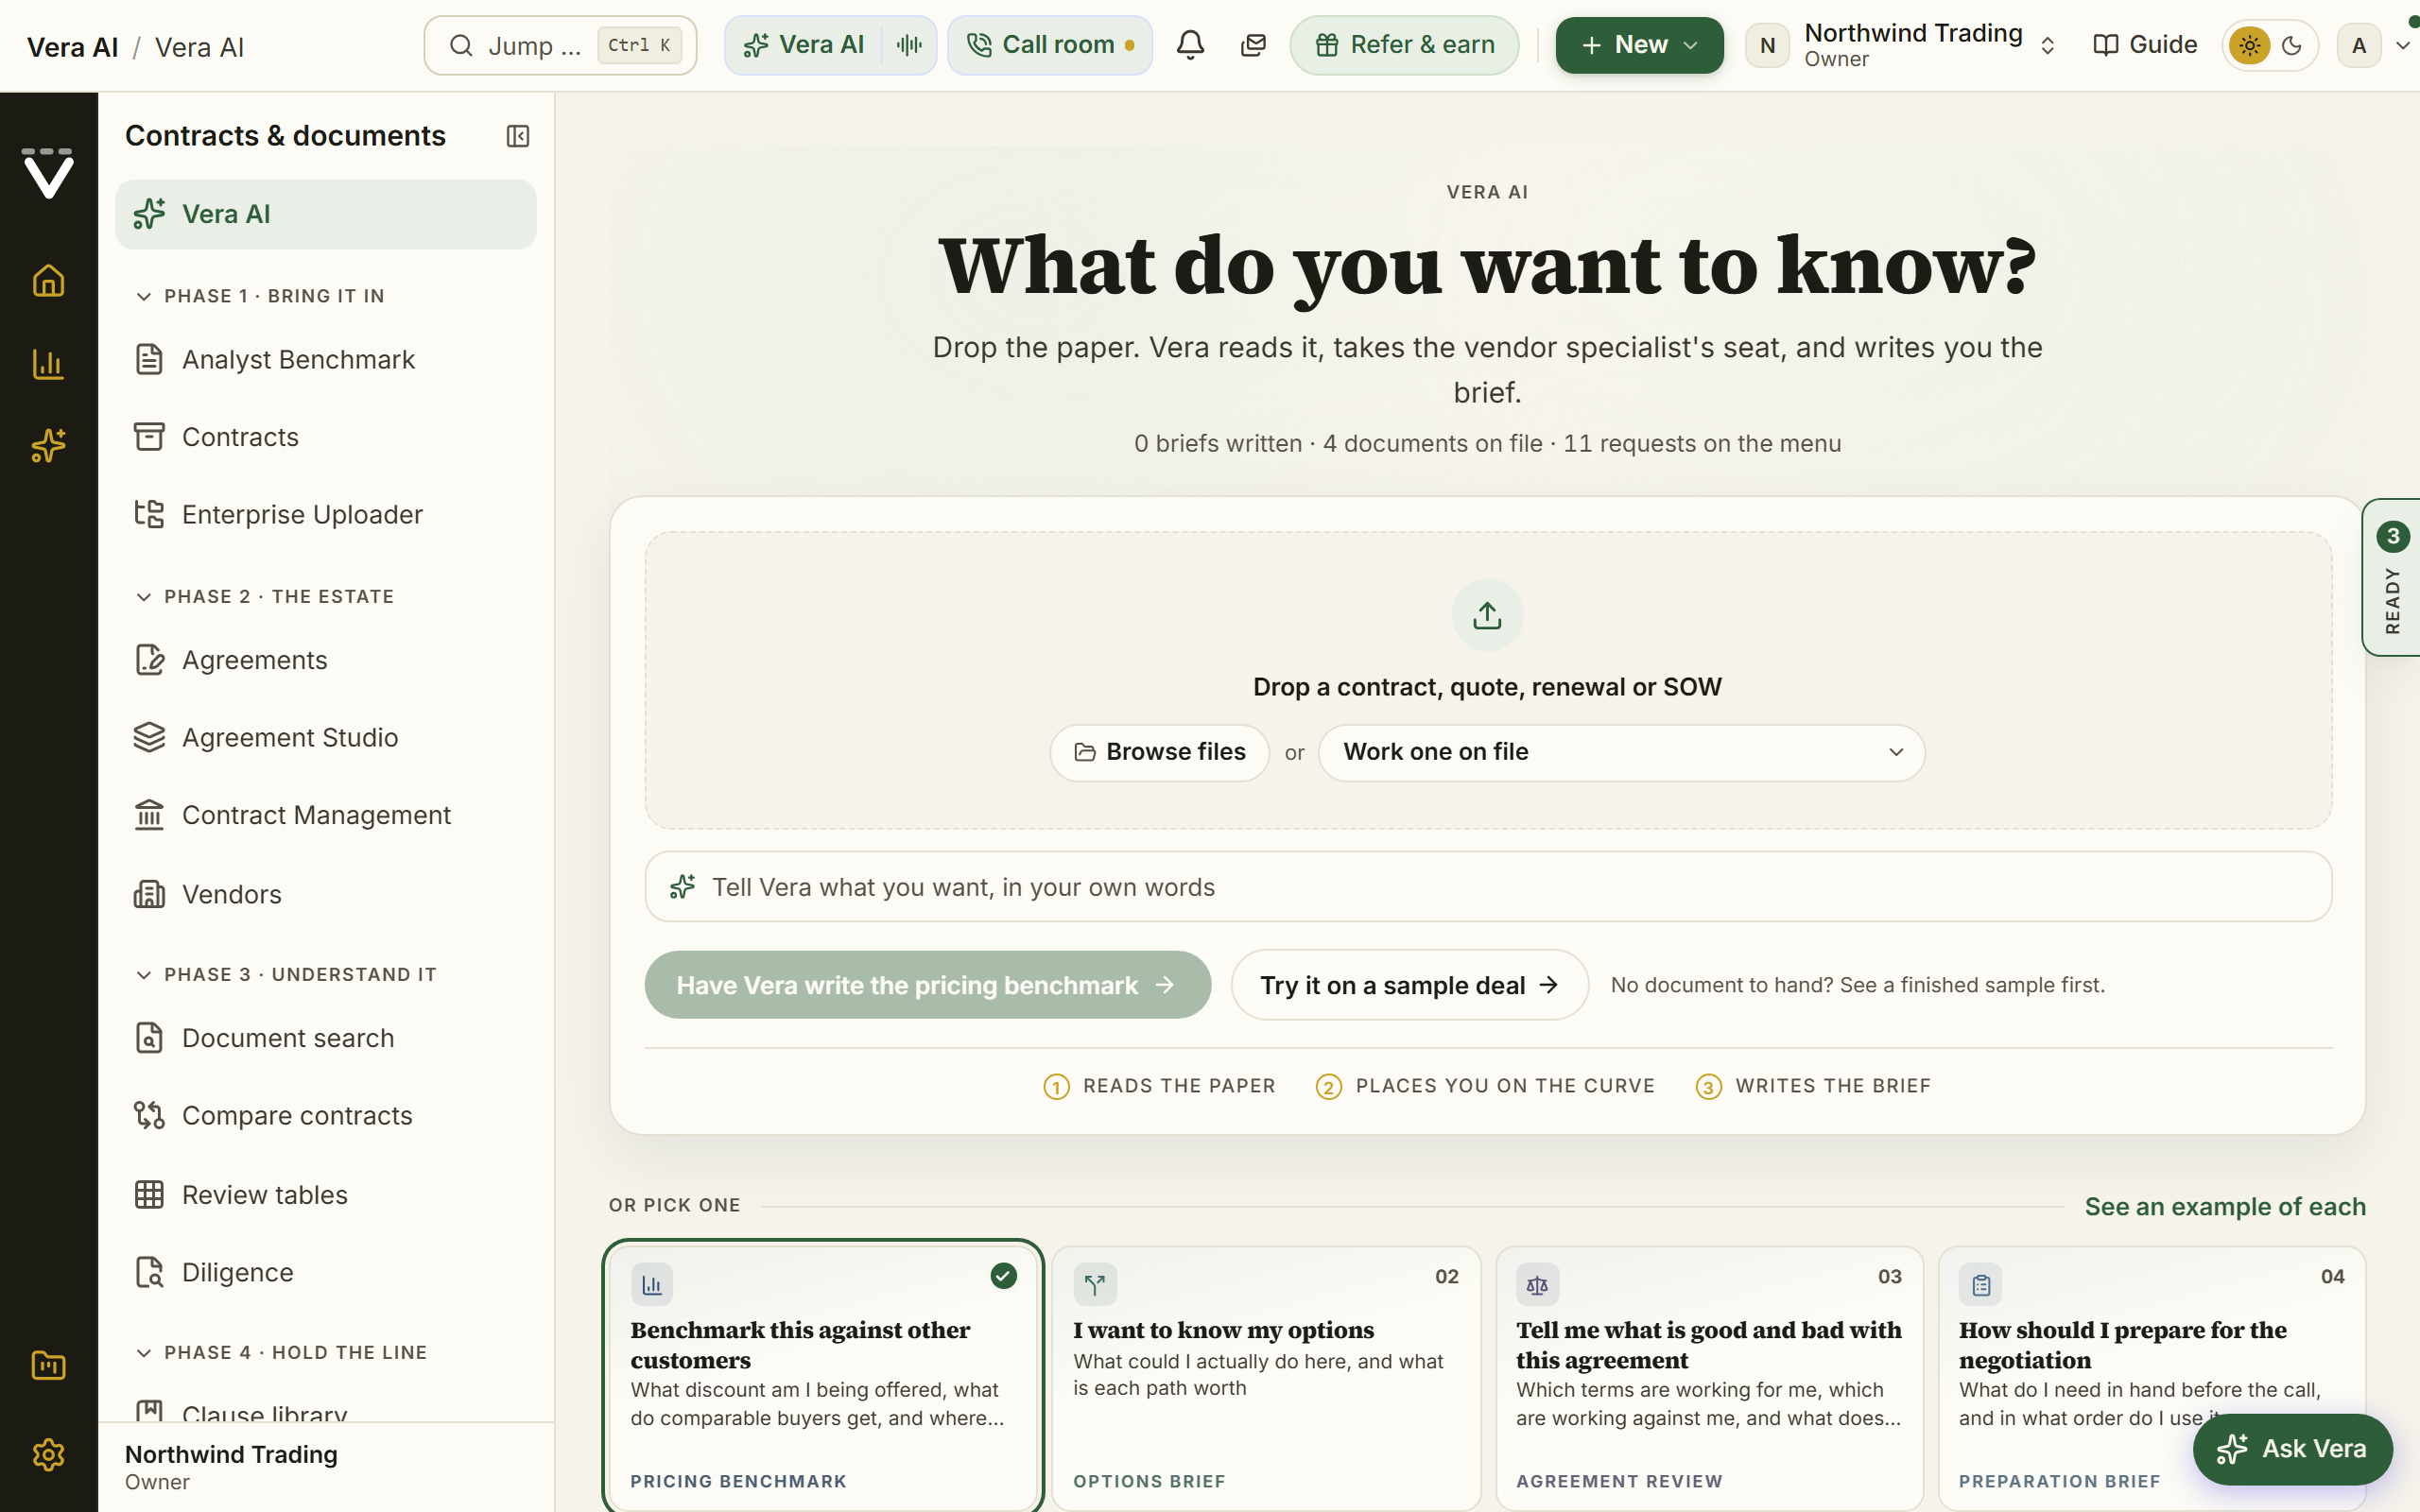This screenshot has height=1512, width=2420.
Task: Open settings gear in the dark rail
Action: pyautogui.click(x=48, y=1455)
